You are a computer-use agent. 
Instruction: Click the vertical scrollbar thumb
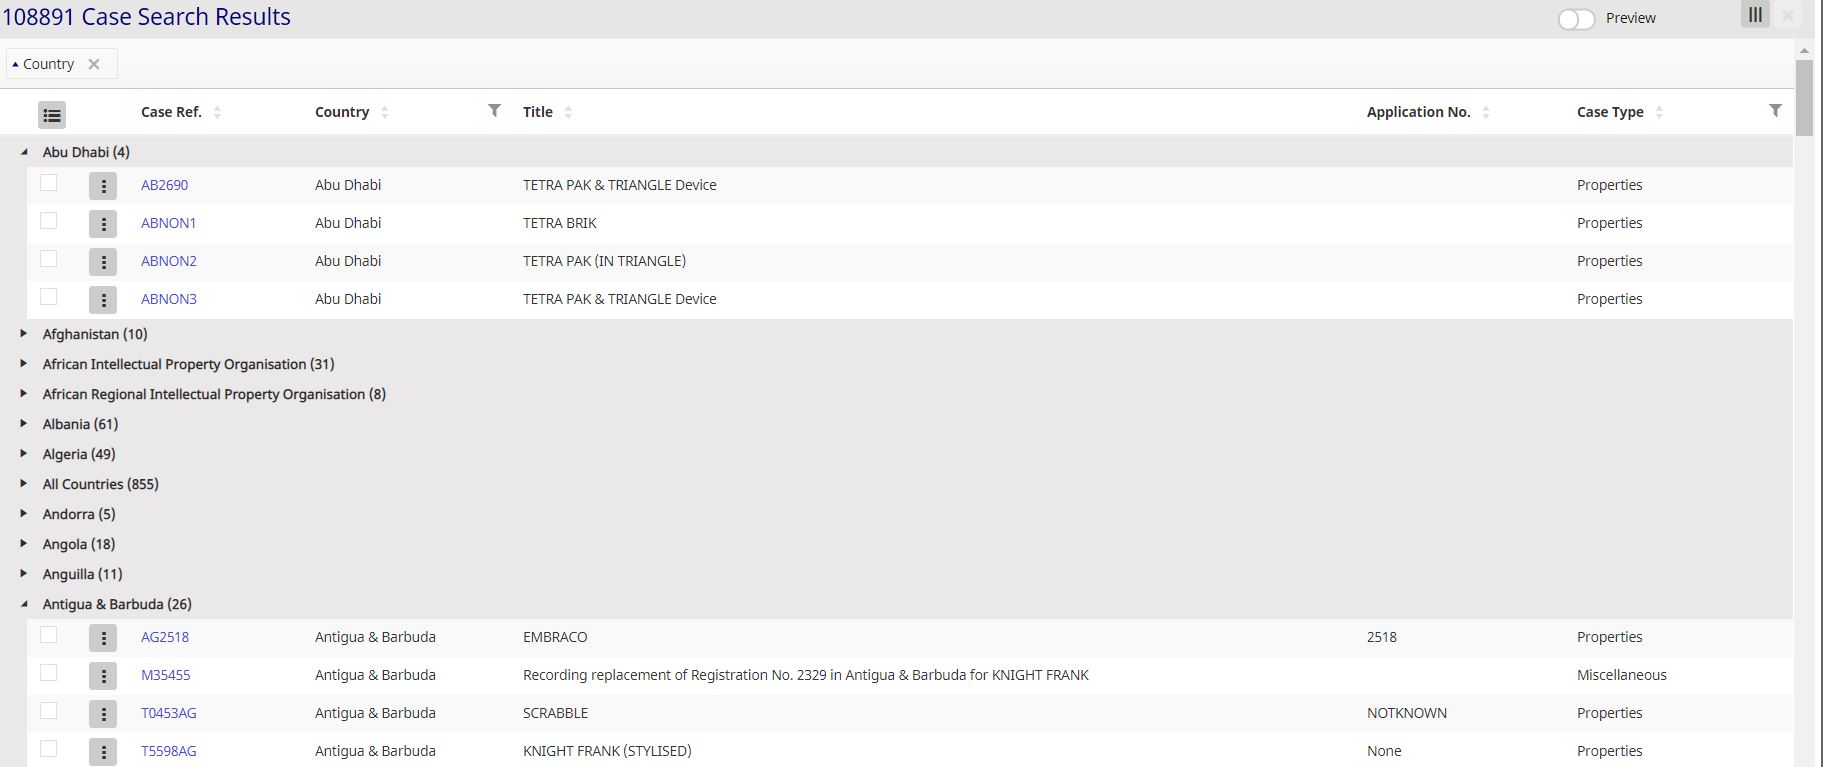pos(1804,97)
